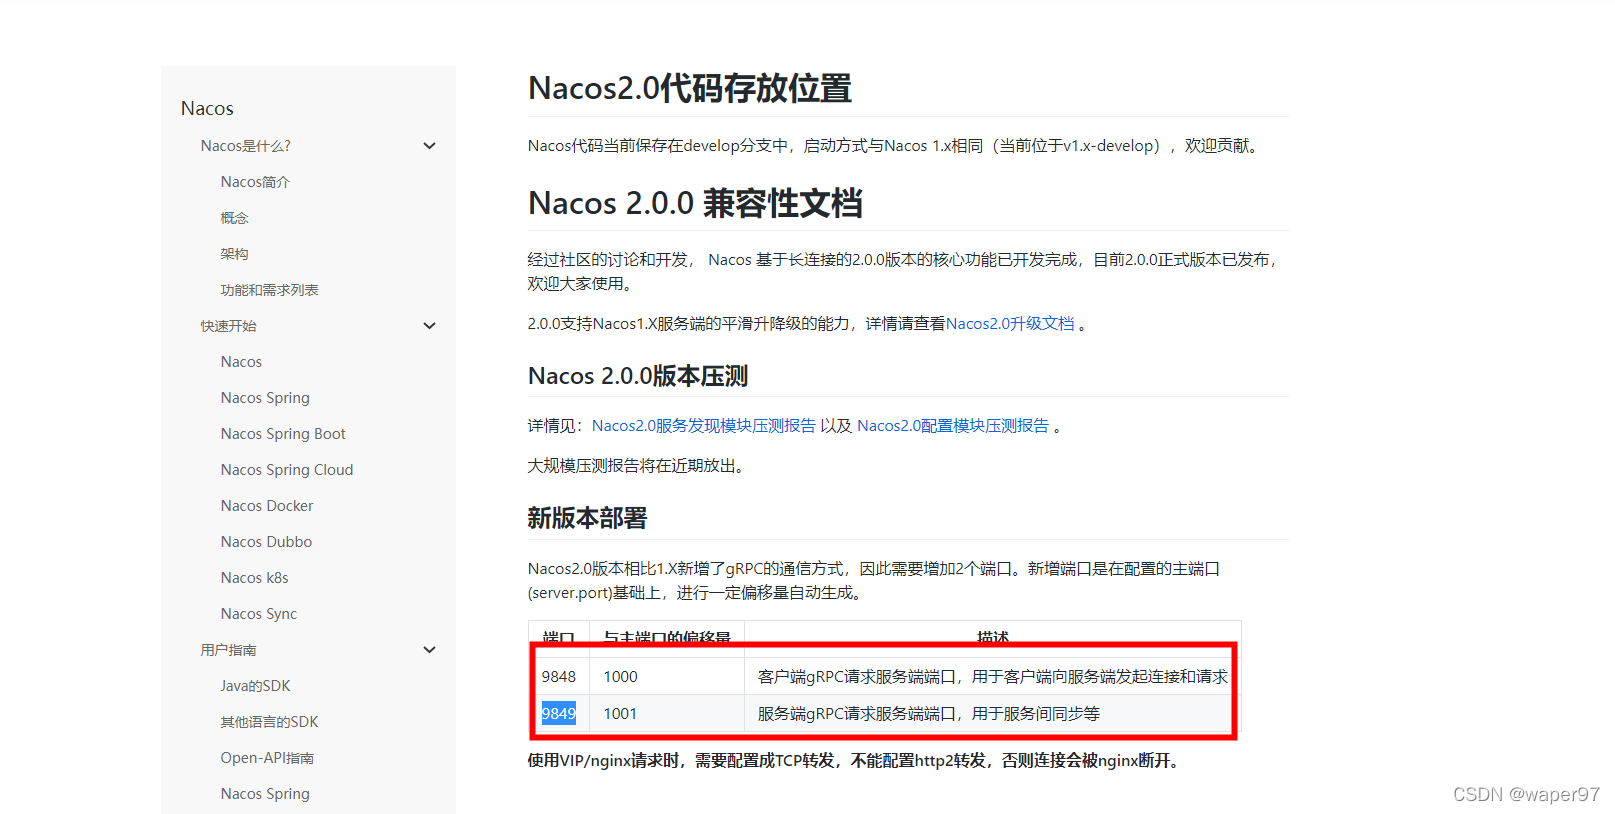Open Nacos Spring under 用户指南

pos(265,794)
